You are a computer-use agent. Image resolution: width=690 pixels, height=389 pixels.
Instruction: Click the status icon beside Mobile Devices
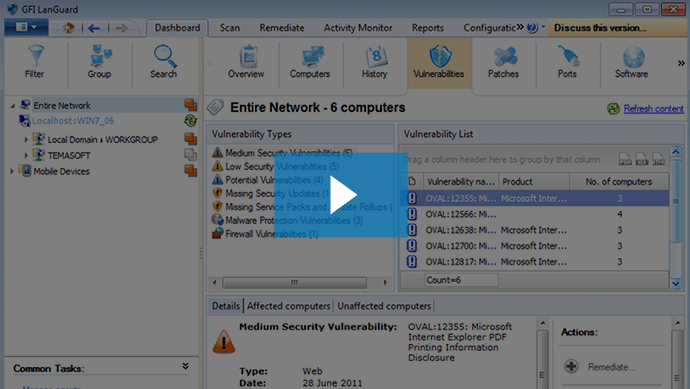coord(191,170)
